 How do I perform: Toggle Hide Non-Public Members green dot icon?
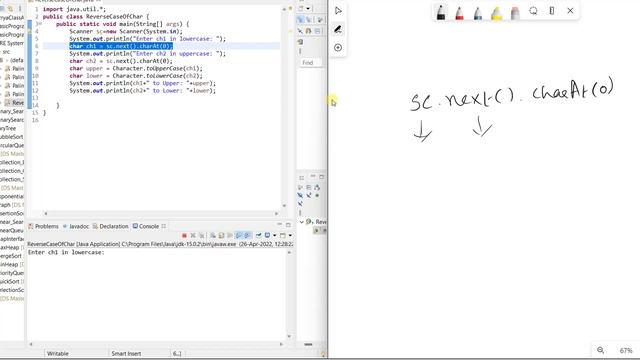coord(317,196)
